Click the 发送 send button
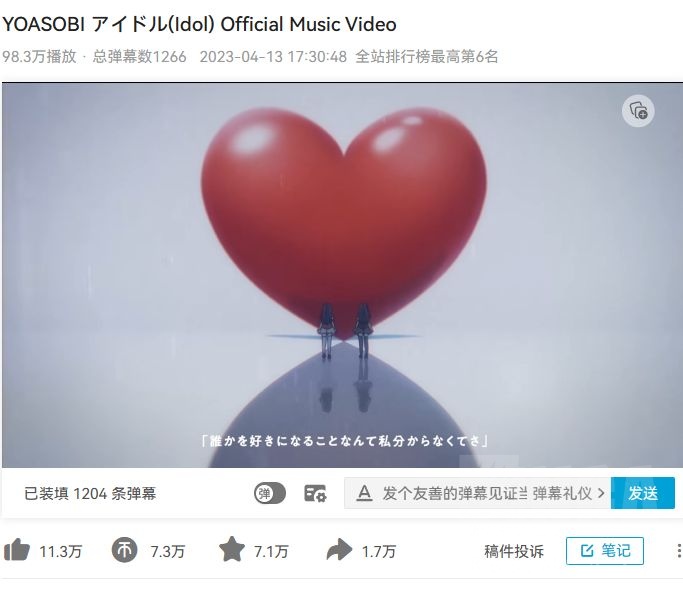 pyautogui.click(x=643, y=493)
